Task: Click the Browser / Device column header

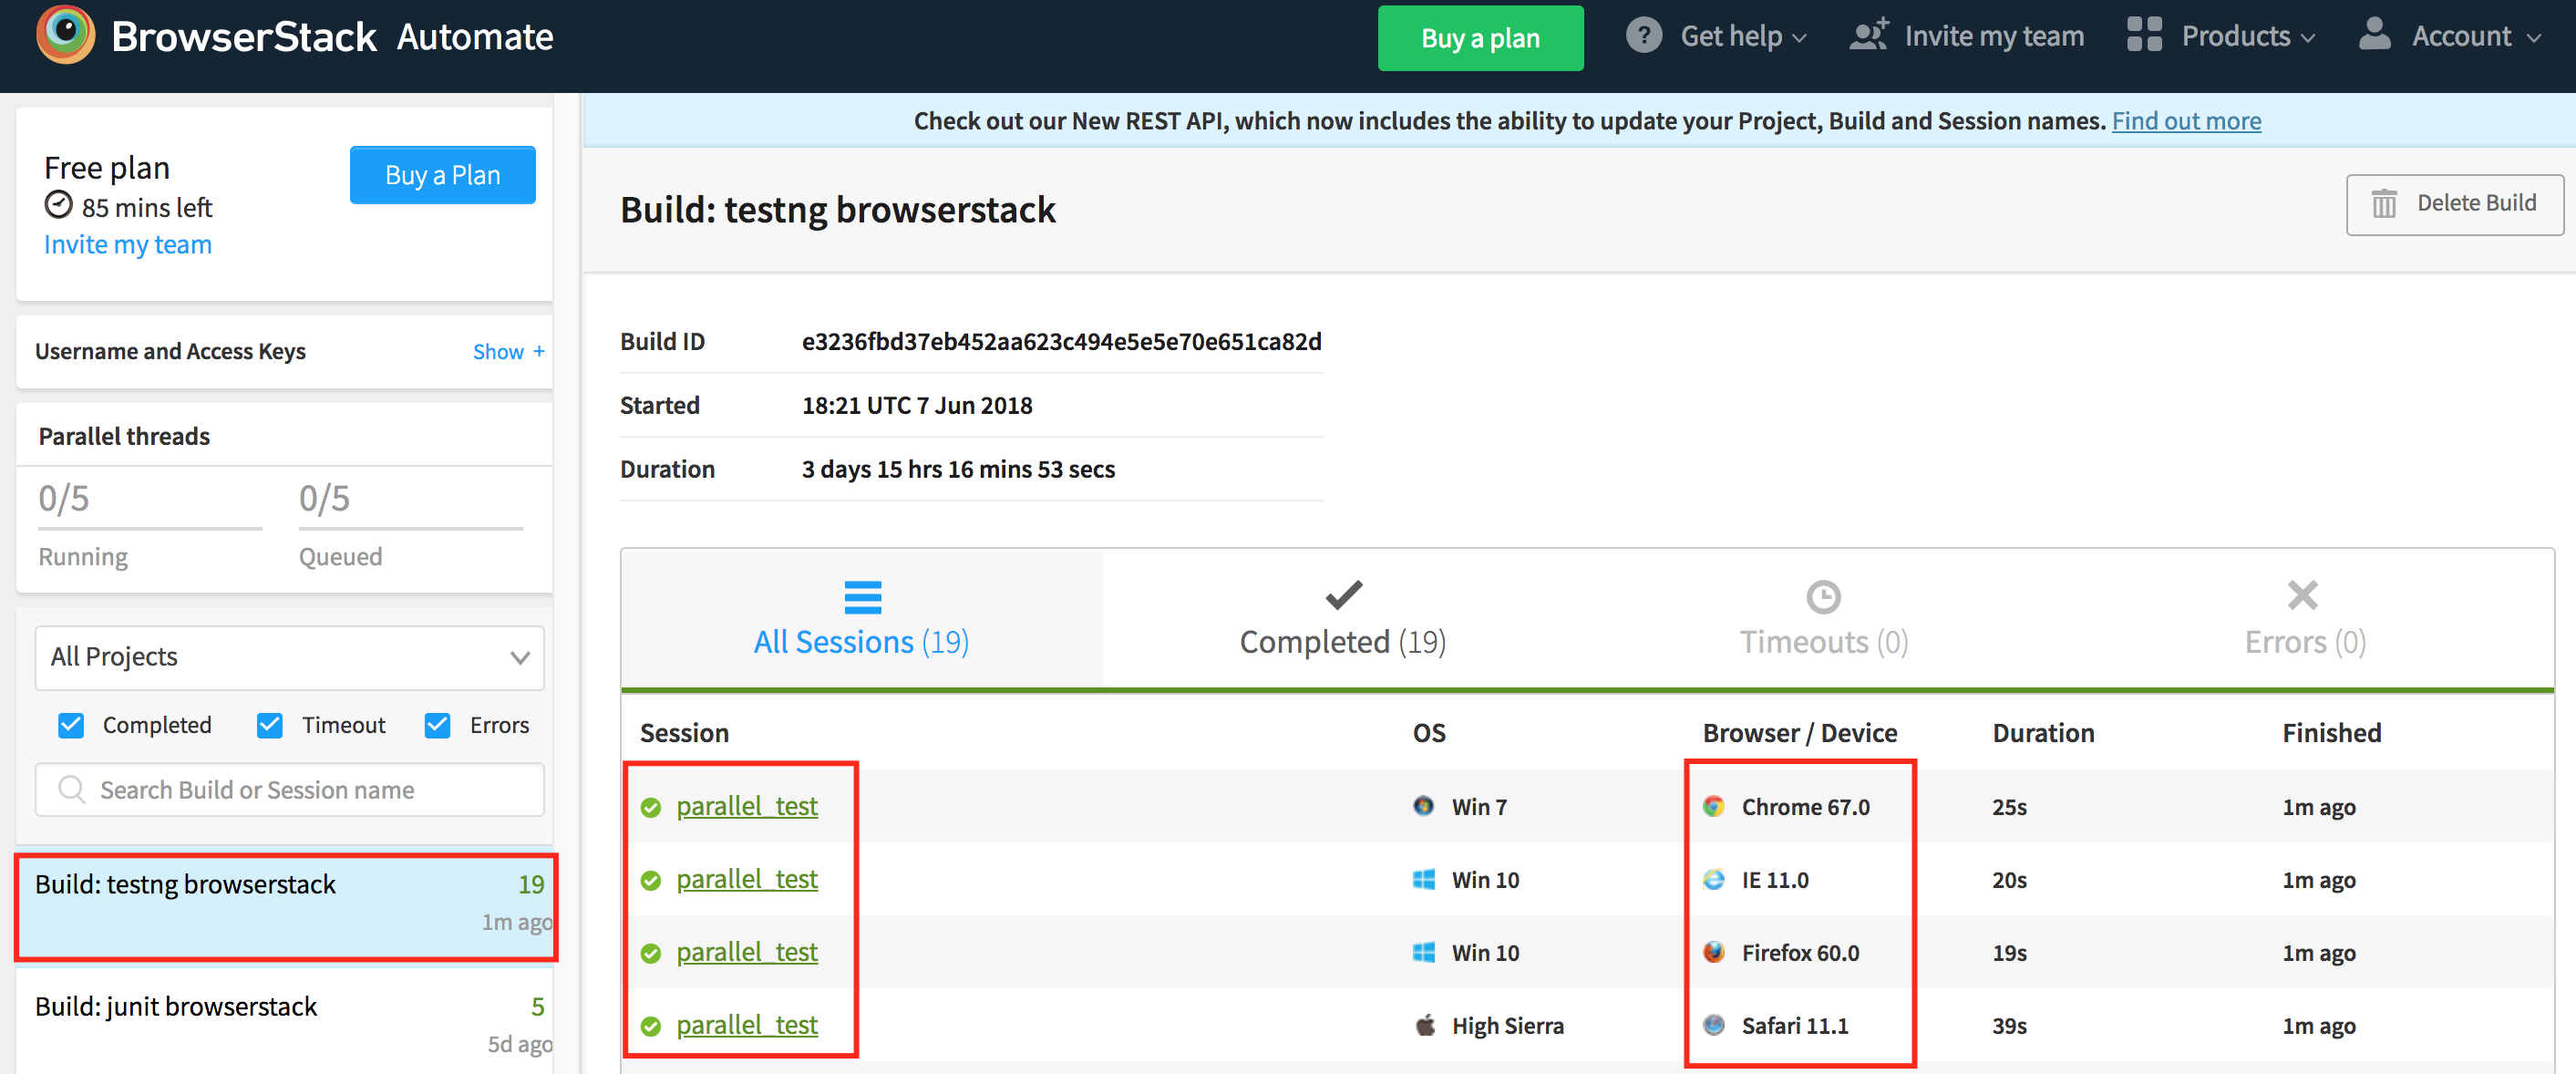Action: pyautogui.click(x=1799, y=732)
